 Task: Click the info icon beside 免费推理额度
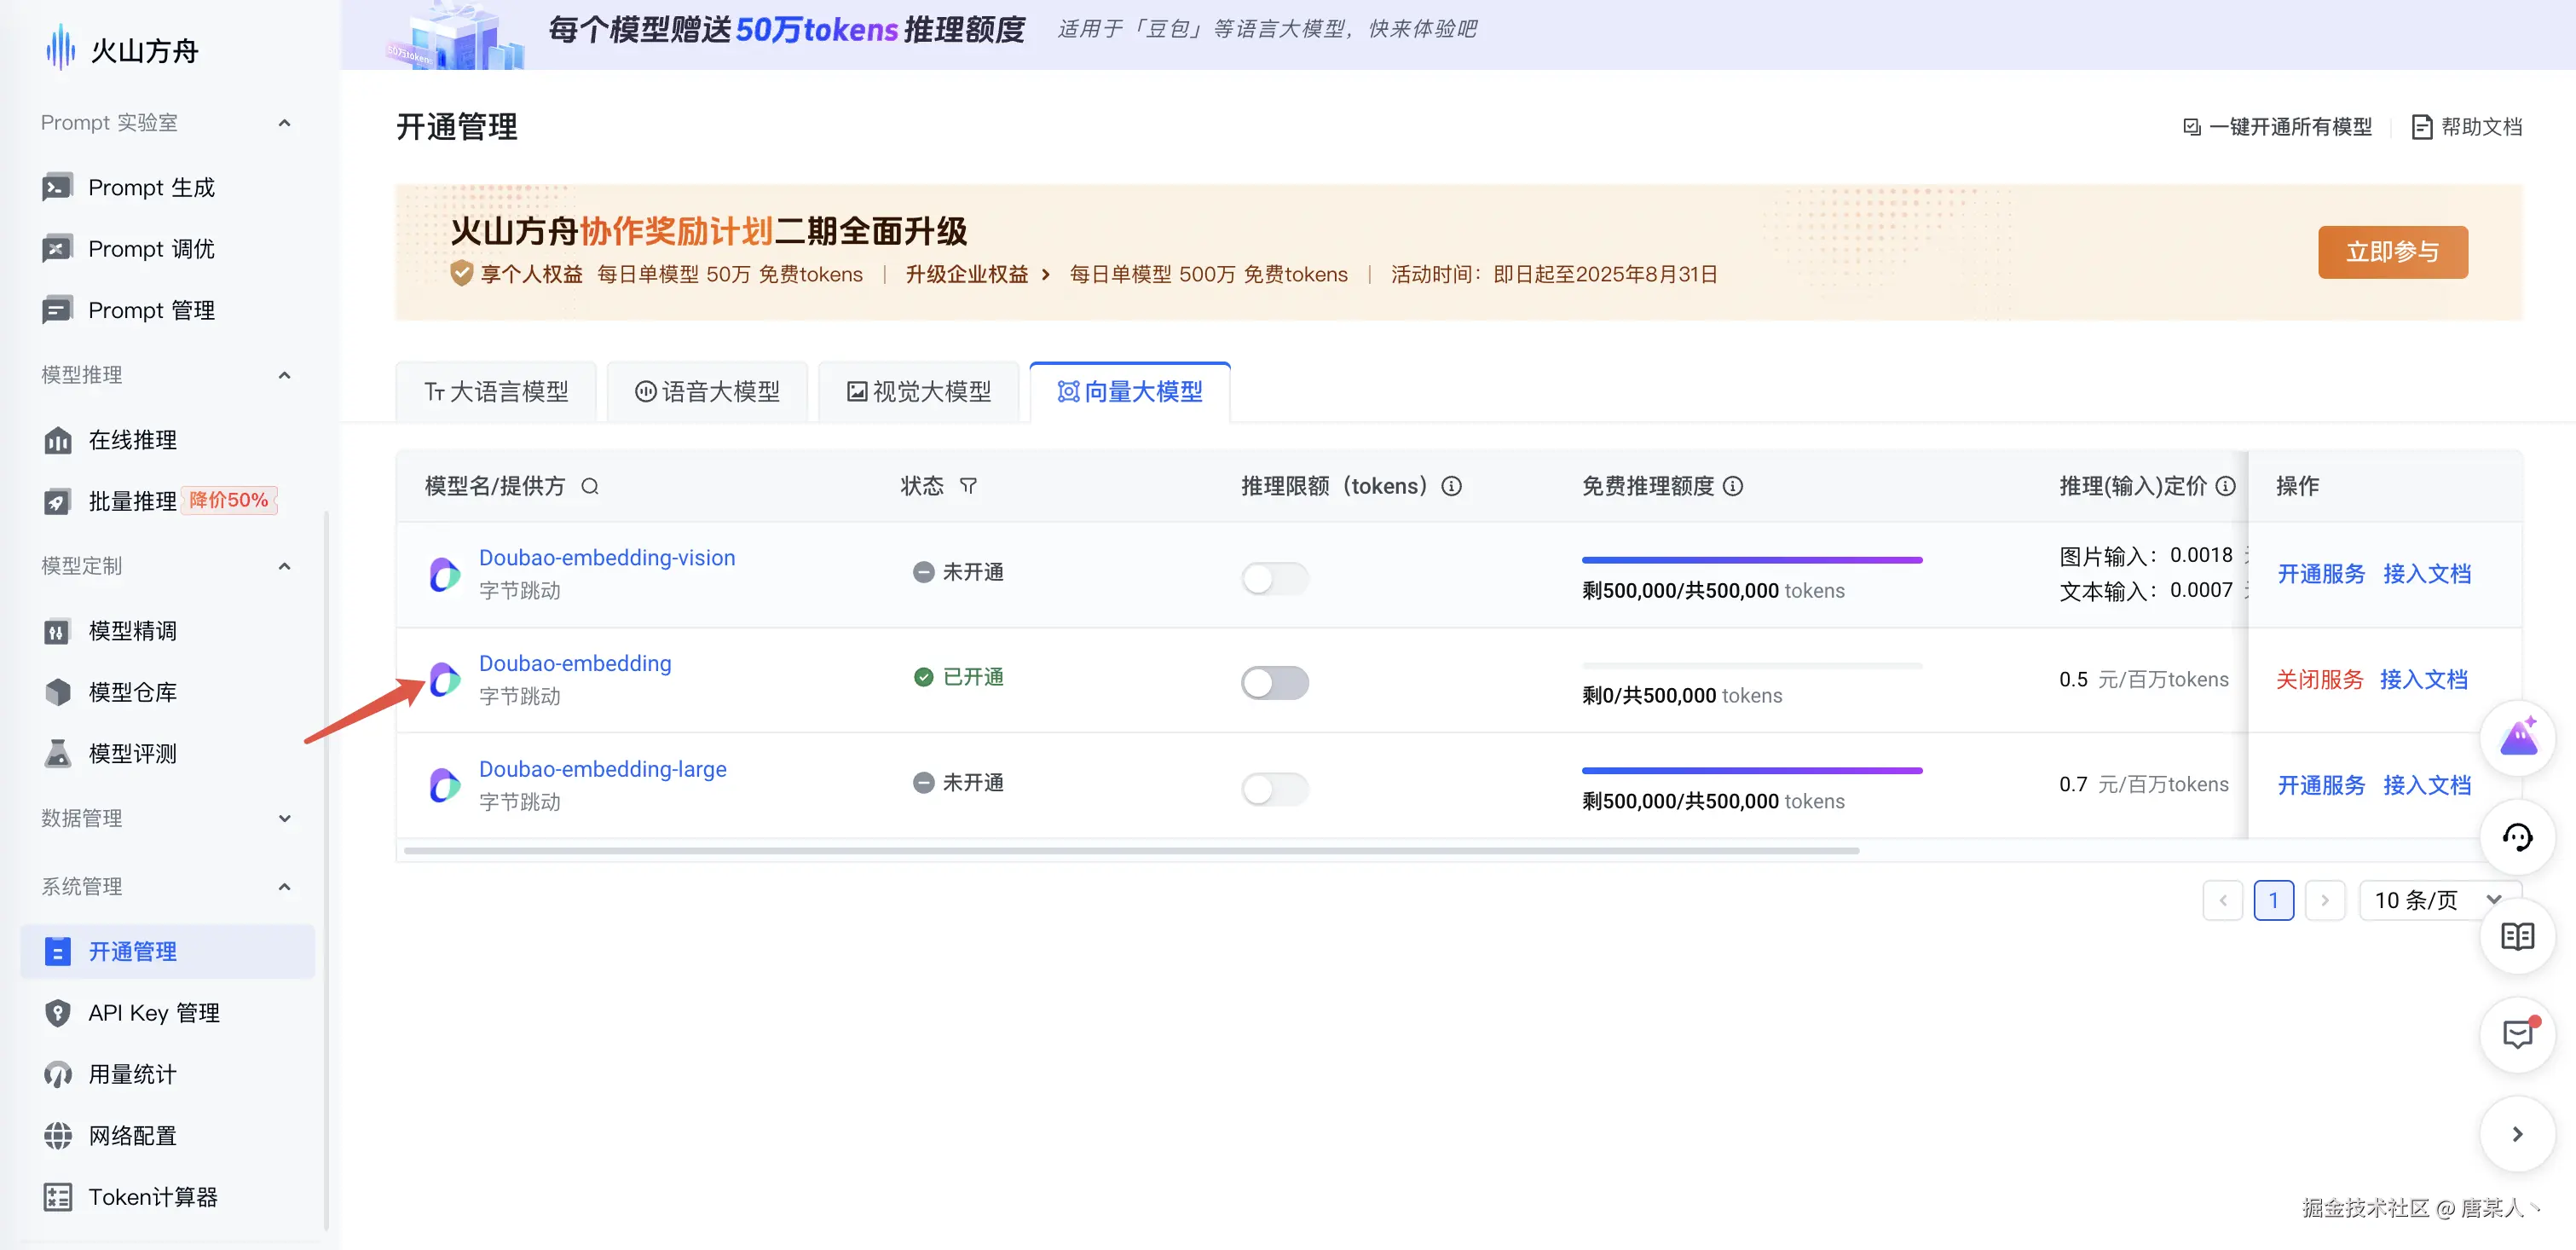point(1733,486)
